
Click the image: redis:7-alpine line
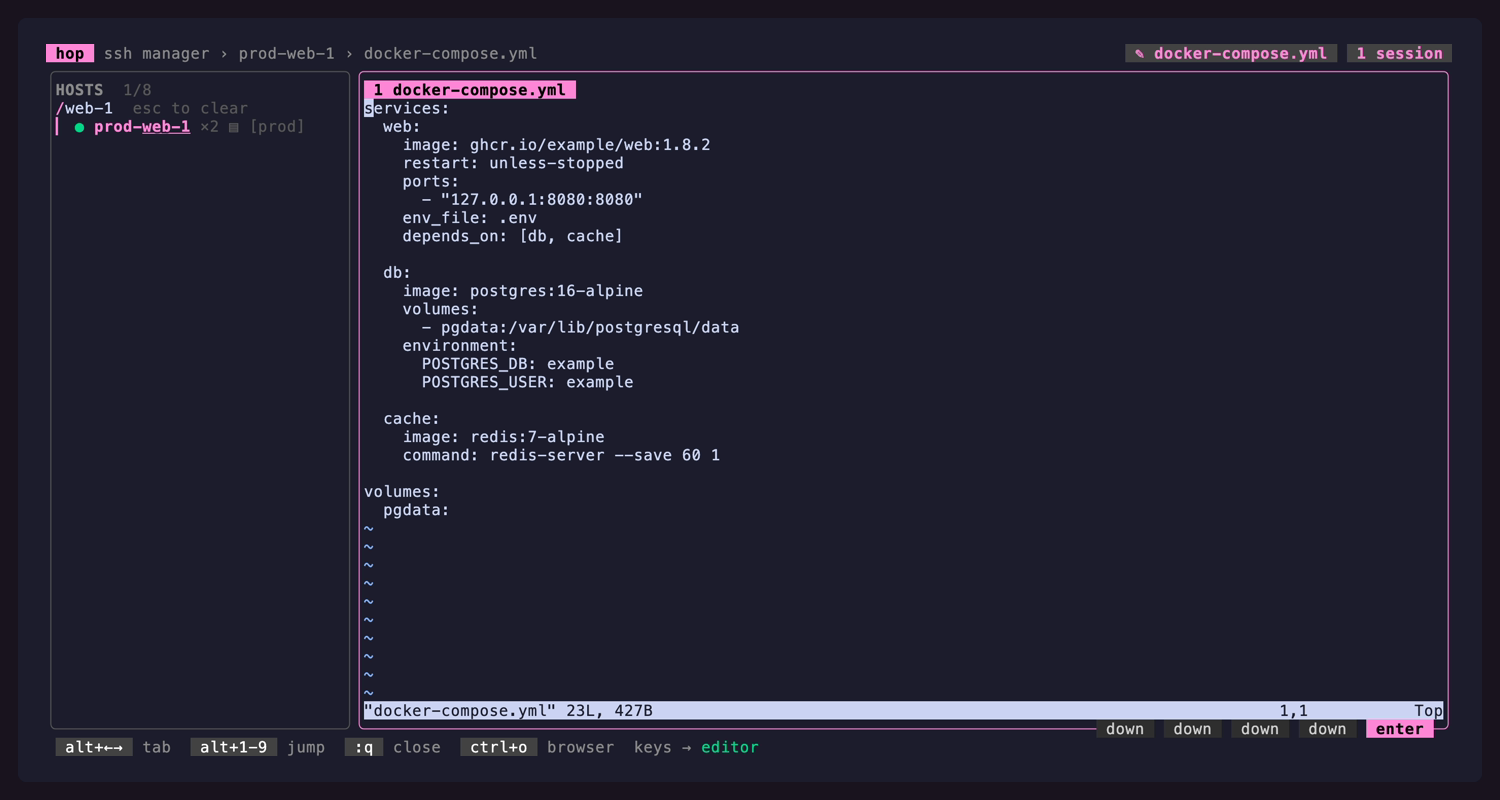(503, 437)
